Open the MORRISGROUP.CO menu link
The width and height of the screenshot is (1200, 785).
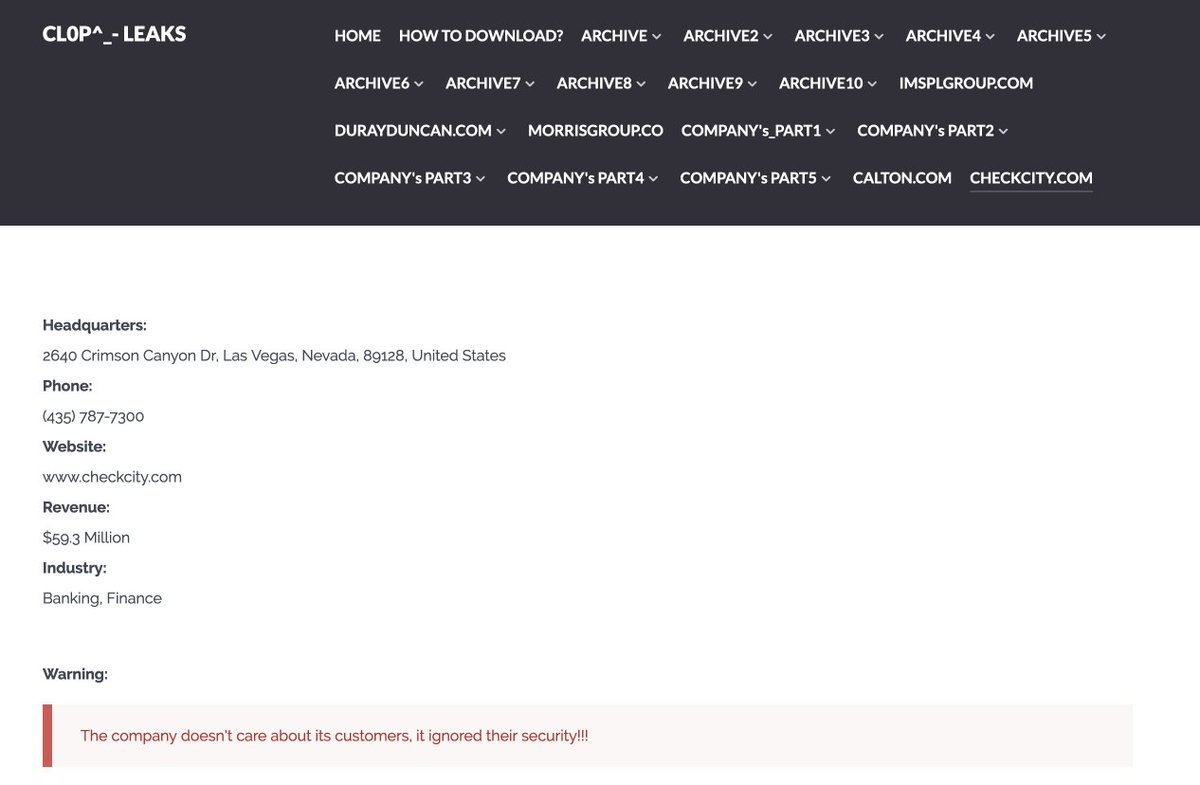[x=596, y=131]
